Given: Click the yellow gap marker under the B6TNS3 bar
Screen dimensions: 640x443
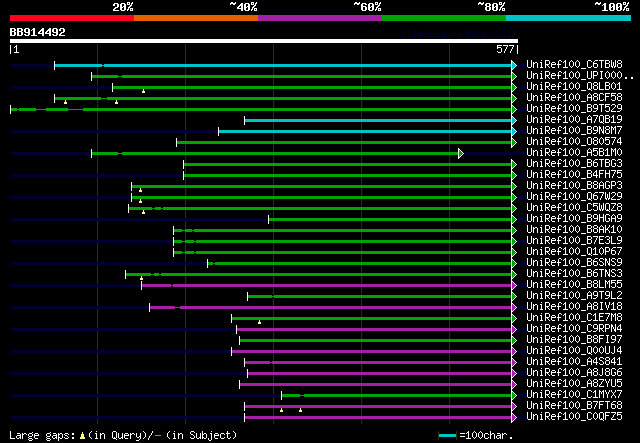Looking at the screenshot, I should pyautogui.click(x=142, y=278).
